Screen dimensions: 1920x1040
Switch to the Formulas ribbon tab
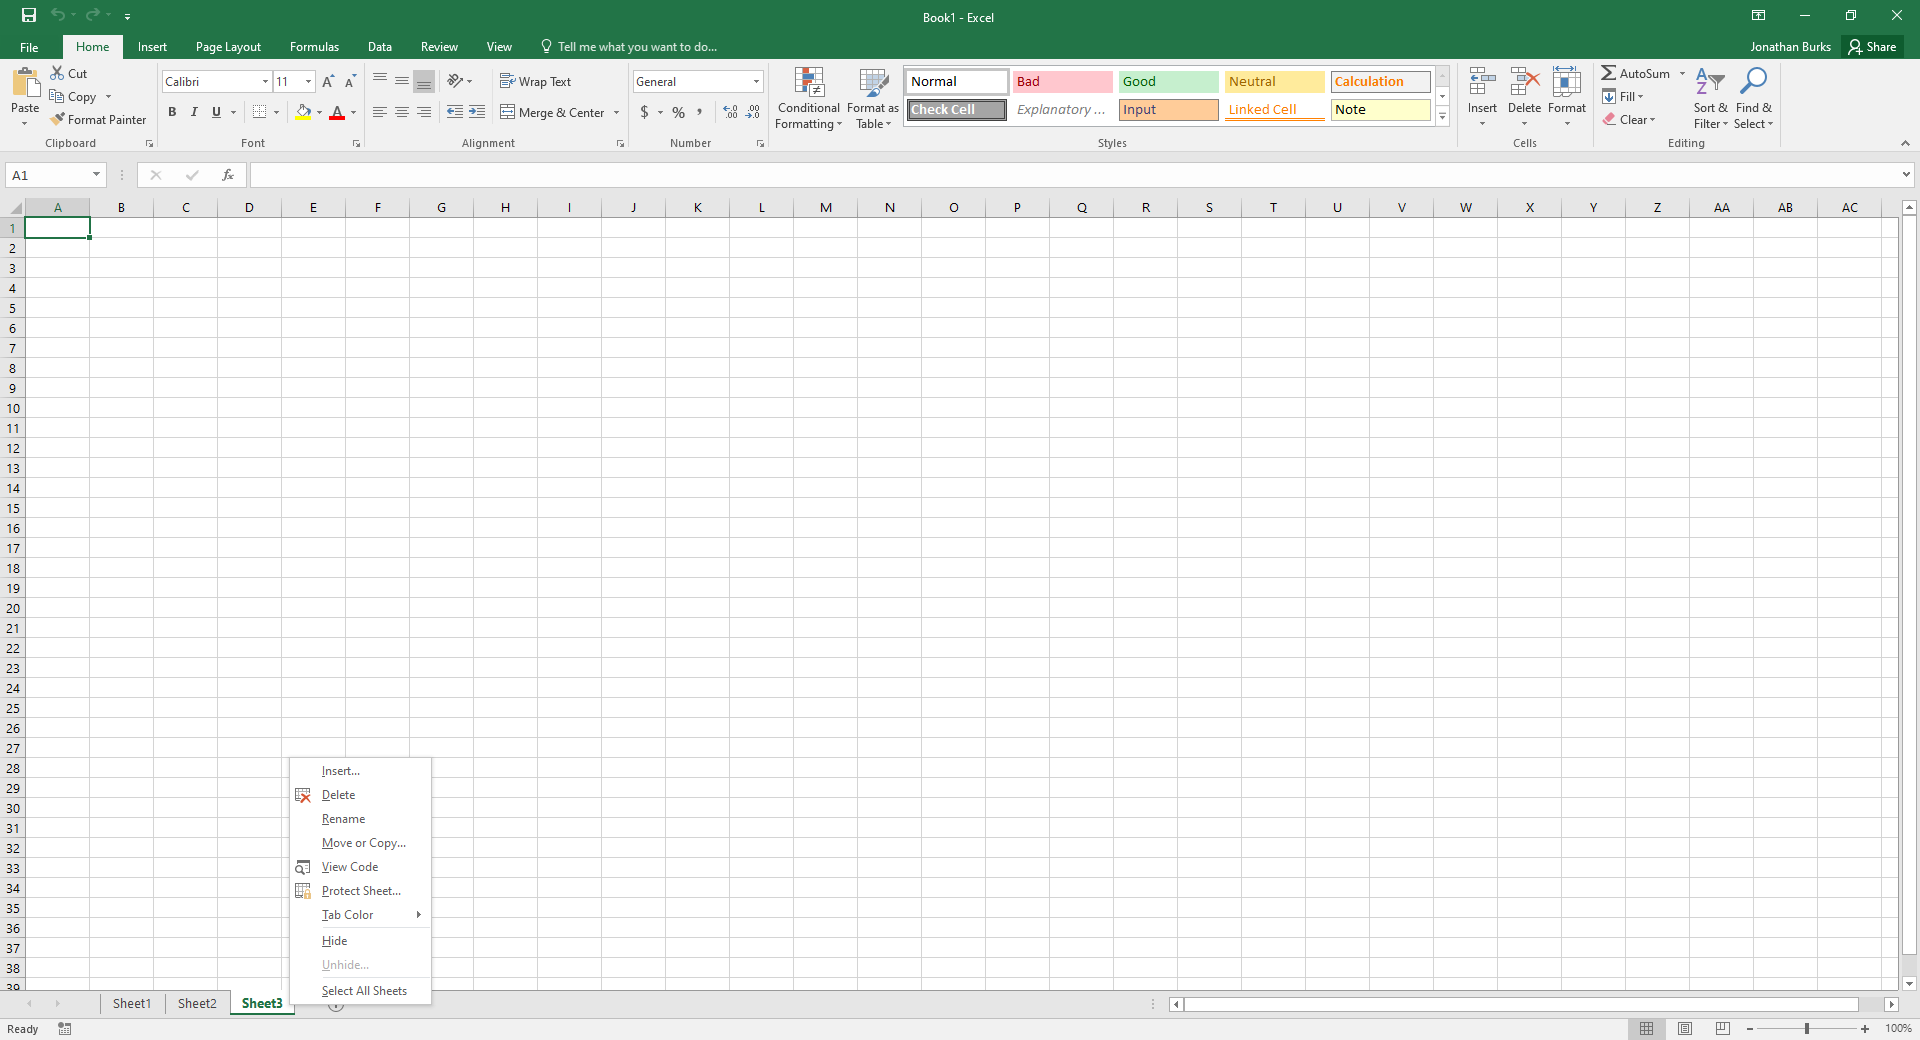point(314,46)
